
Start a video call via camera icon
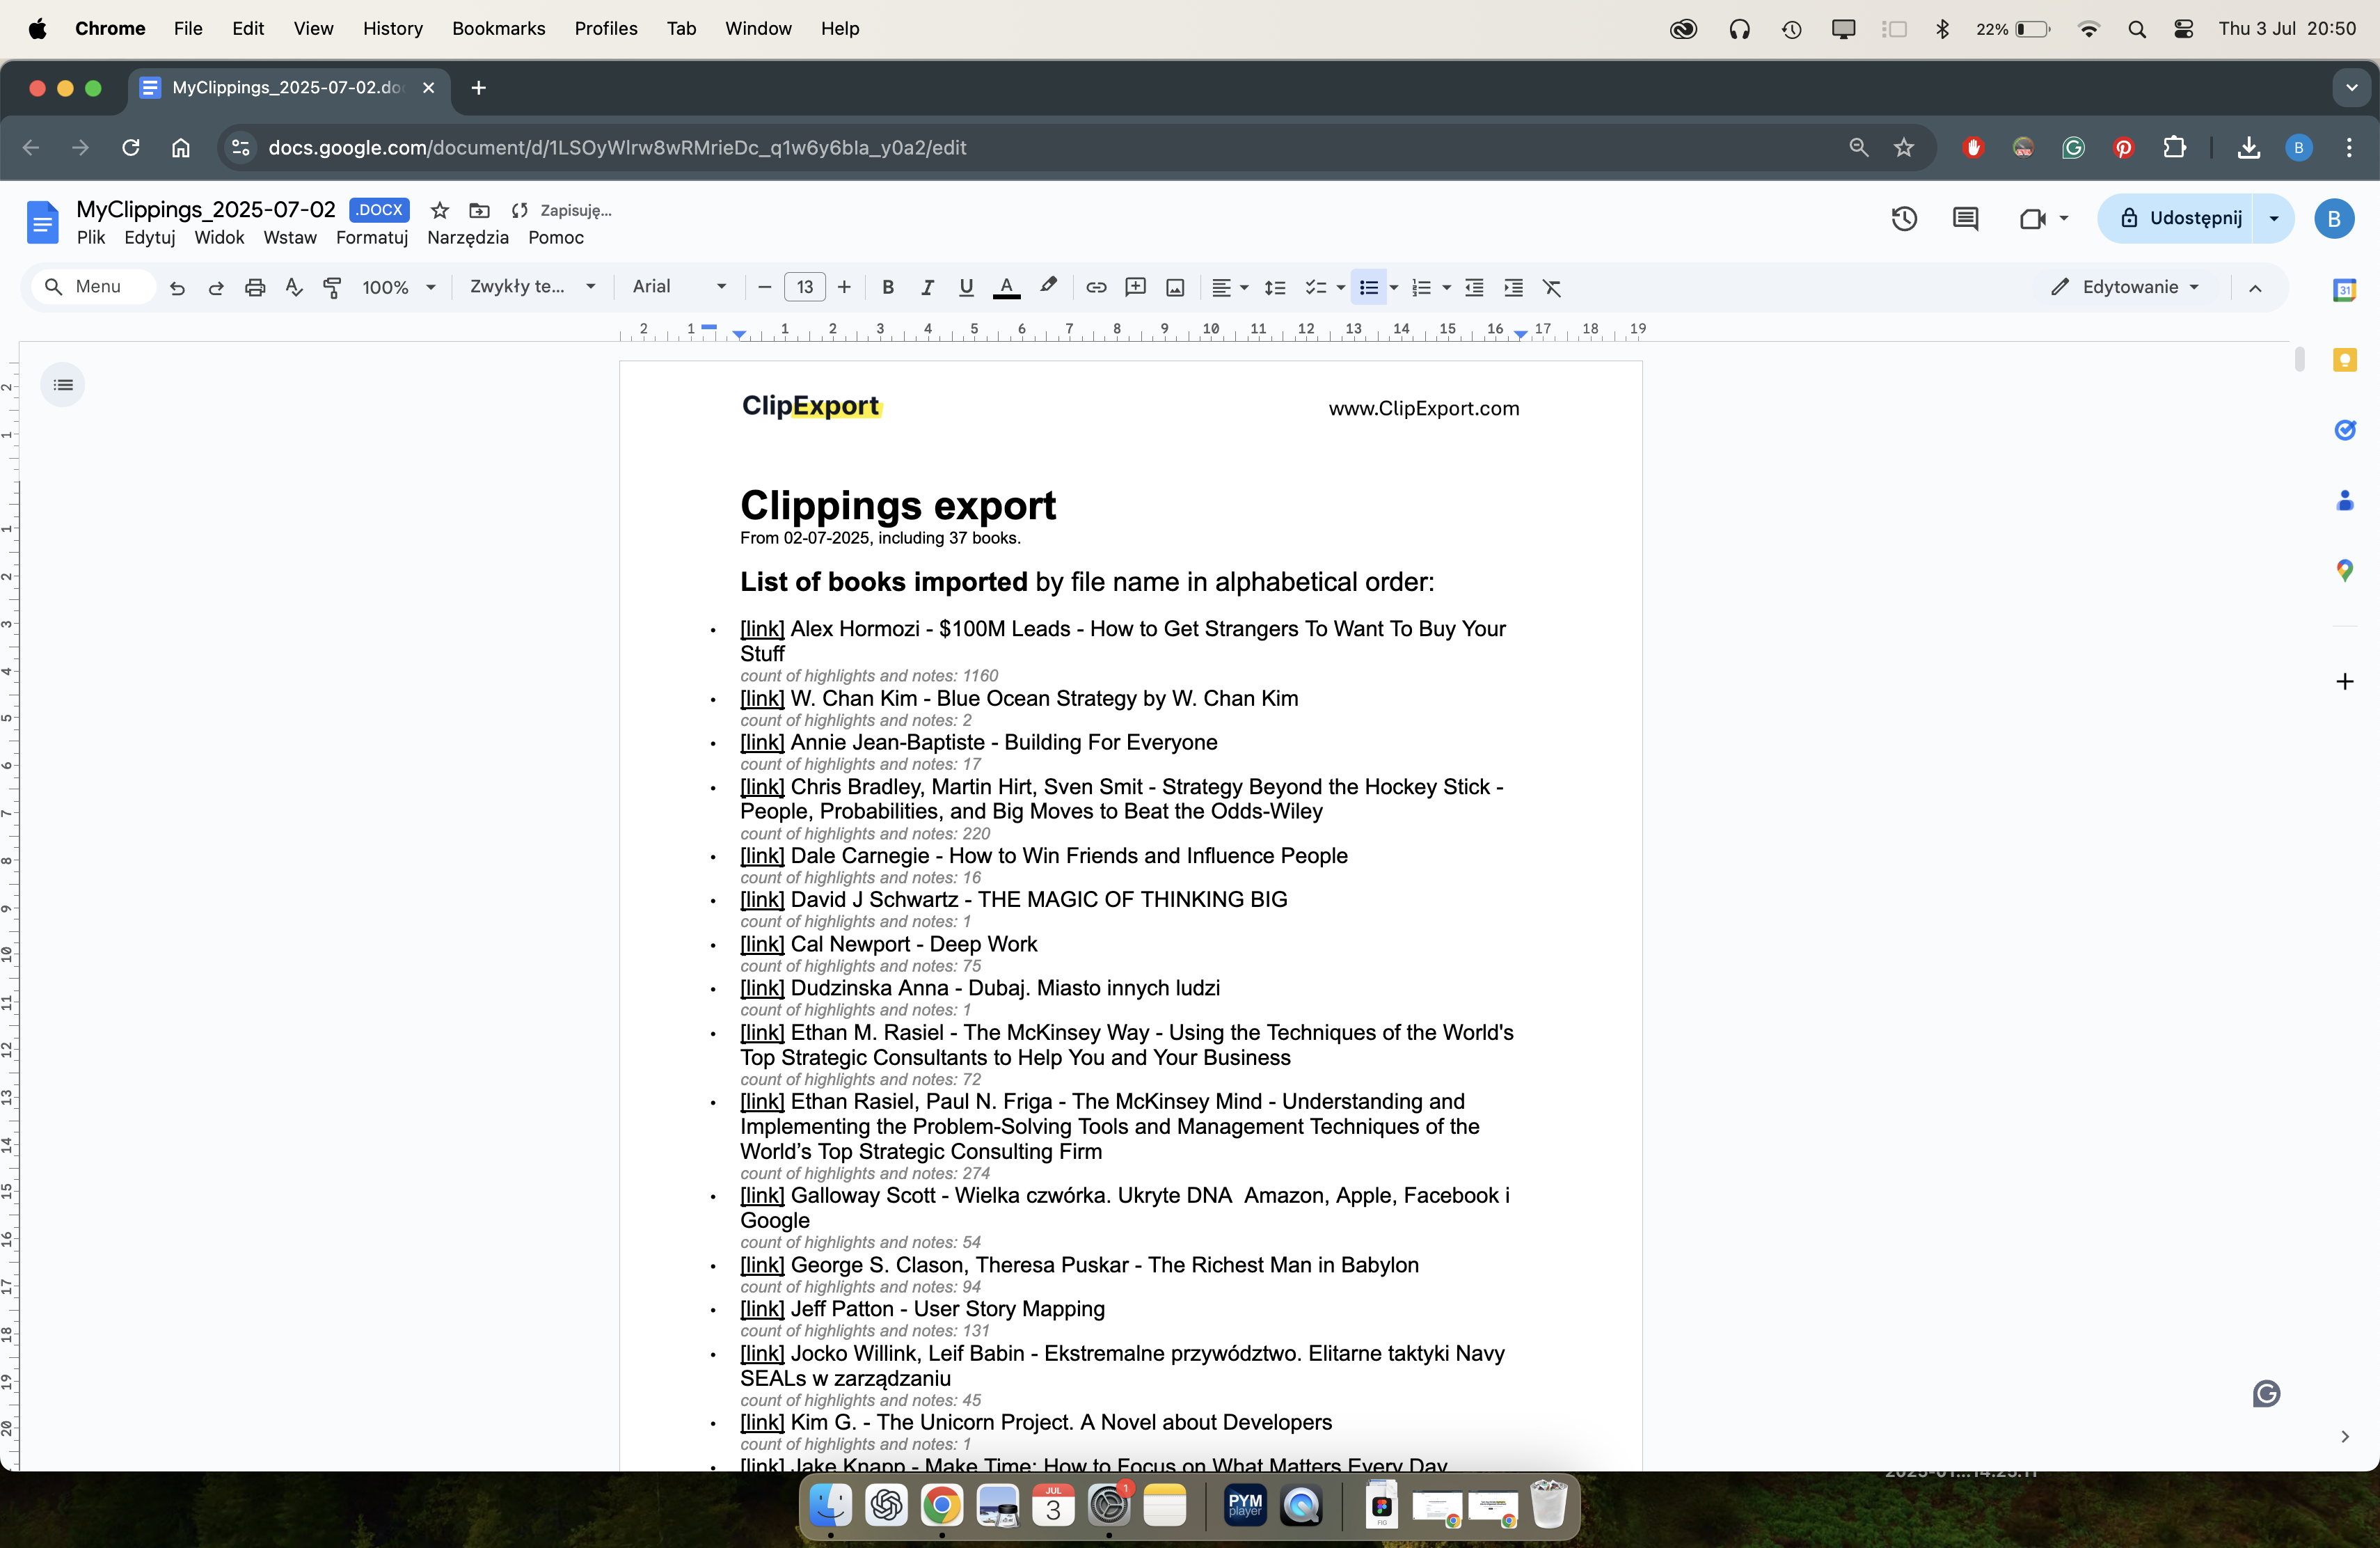pyautogui.click(x=2033, y=219)
